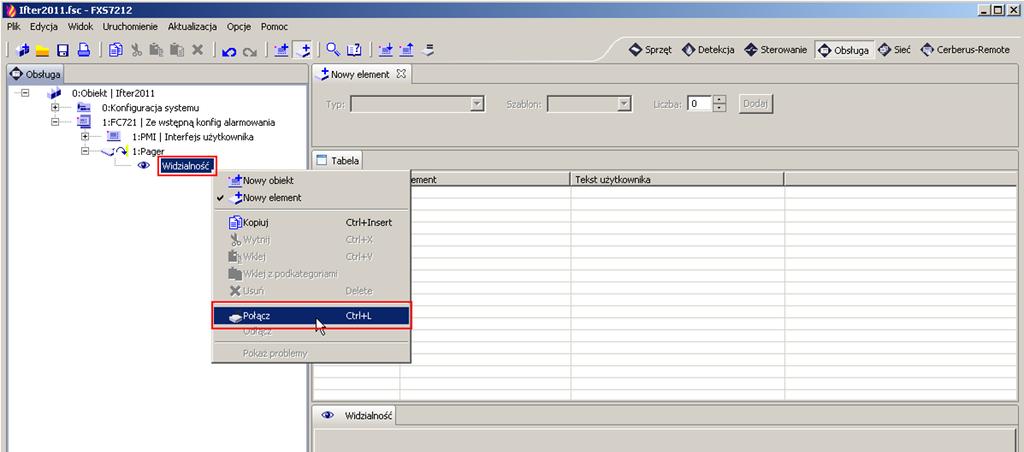The image size is (1024, 452).
Task: Collapse the 0:Obiekt Ifter2011 tree node
Action: tap(25, 93)
